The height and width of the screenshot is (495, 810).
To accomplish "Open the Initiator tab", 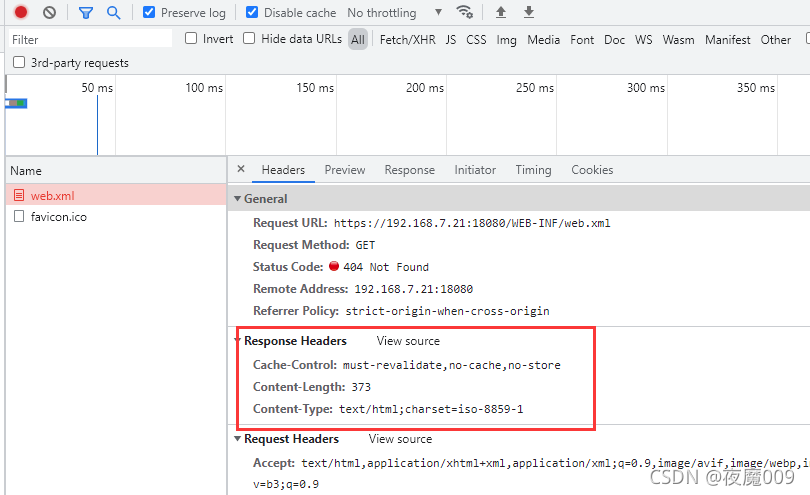I will point(475,170).
